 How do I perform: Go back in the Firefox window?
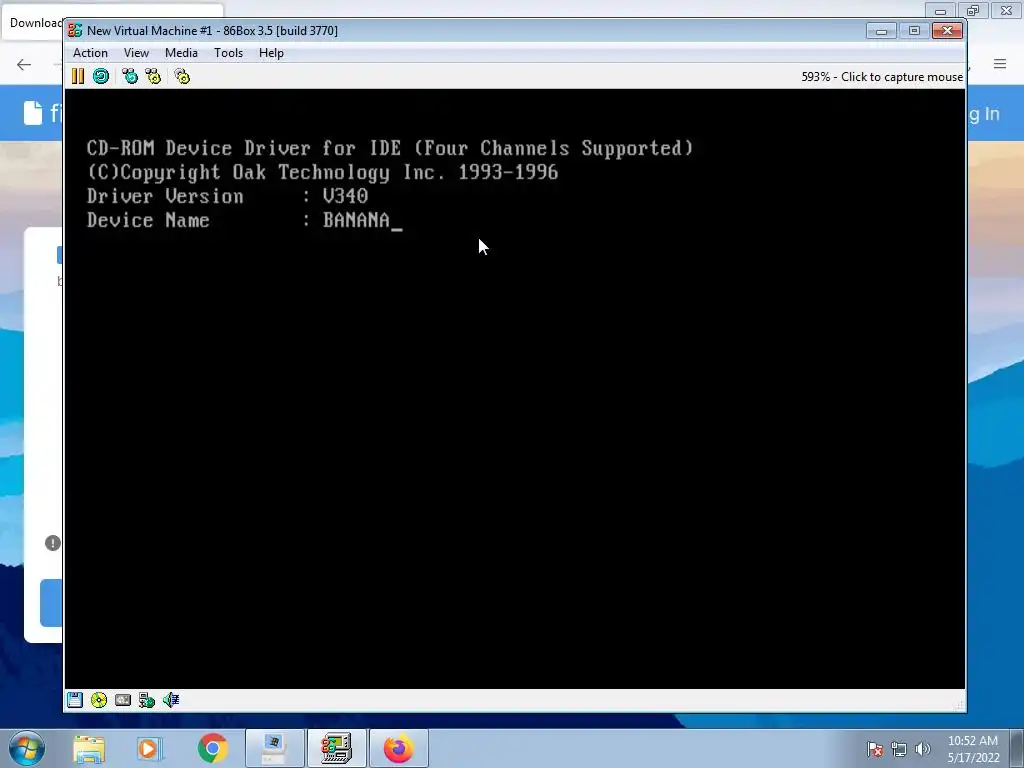pos(24,64)
